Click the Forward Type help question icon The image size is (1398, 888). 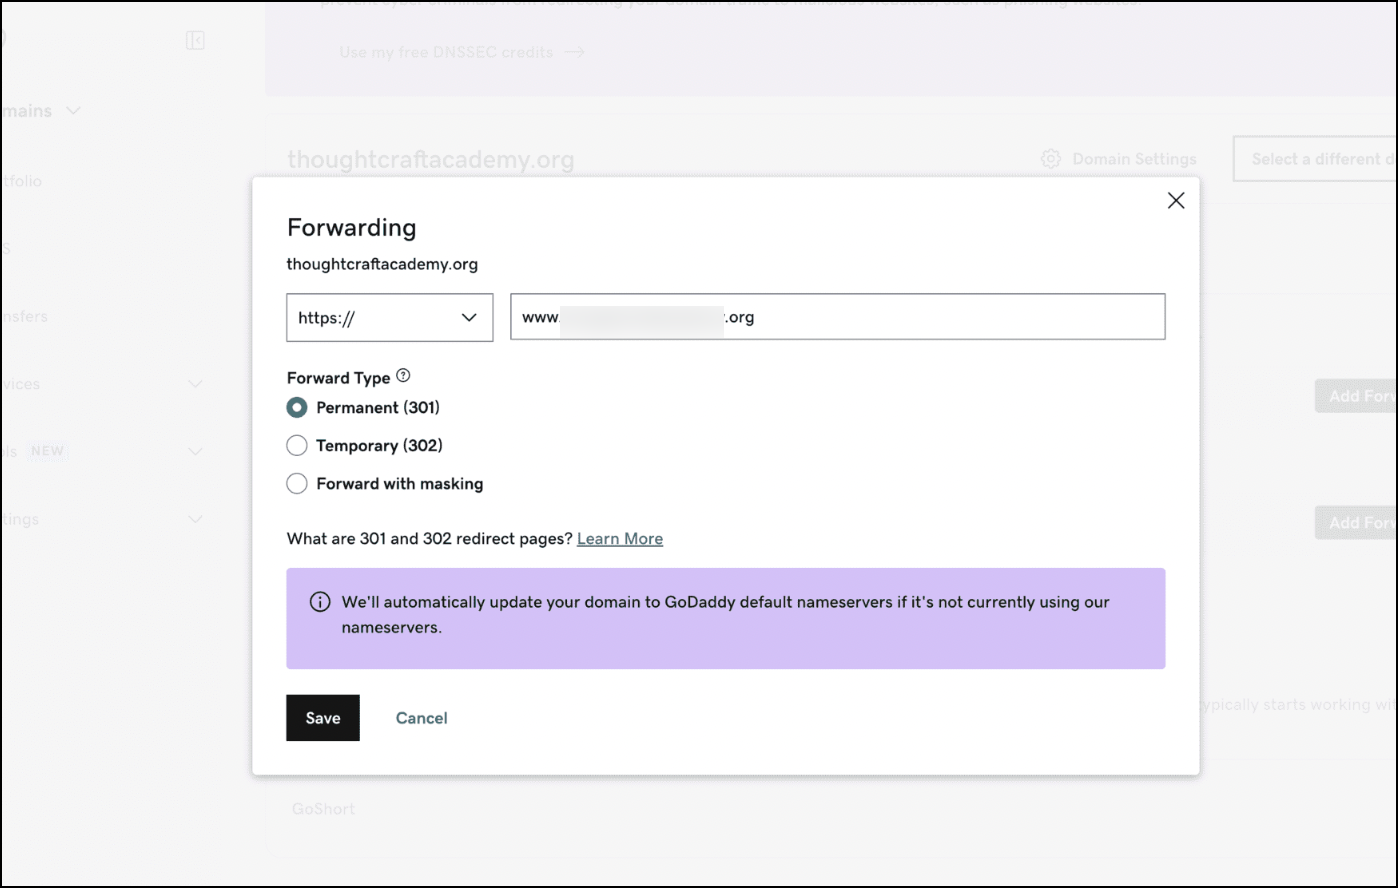(403, 376)
